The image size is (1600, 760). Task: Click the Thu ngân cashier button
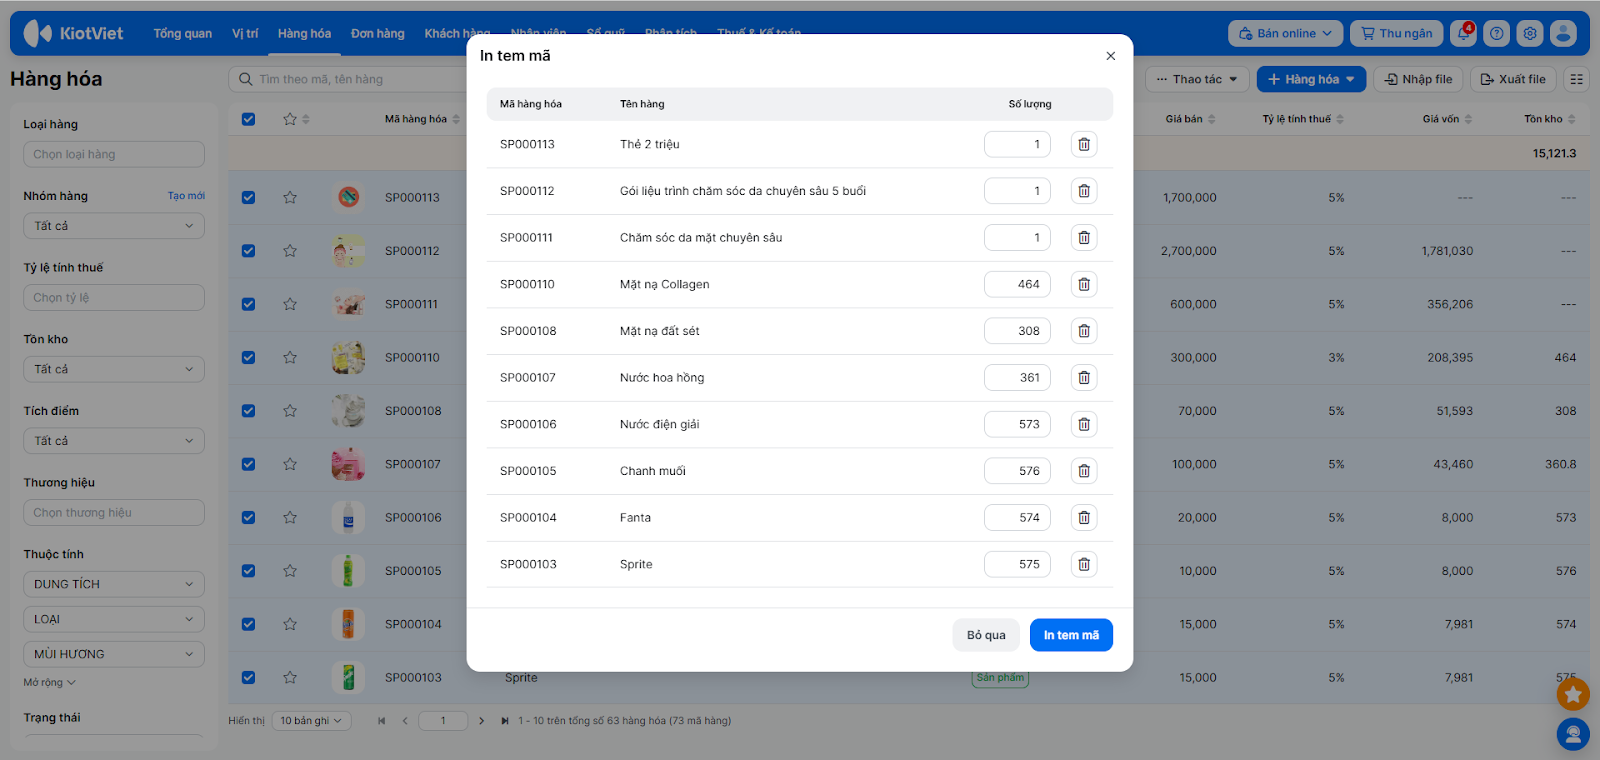pyautogui.click(x=1397, y=33)
